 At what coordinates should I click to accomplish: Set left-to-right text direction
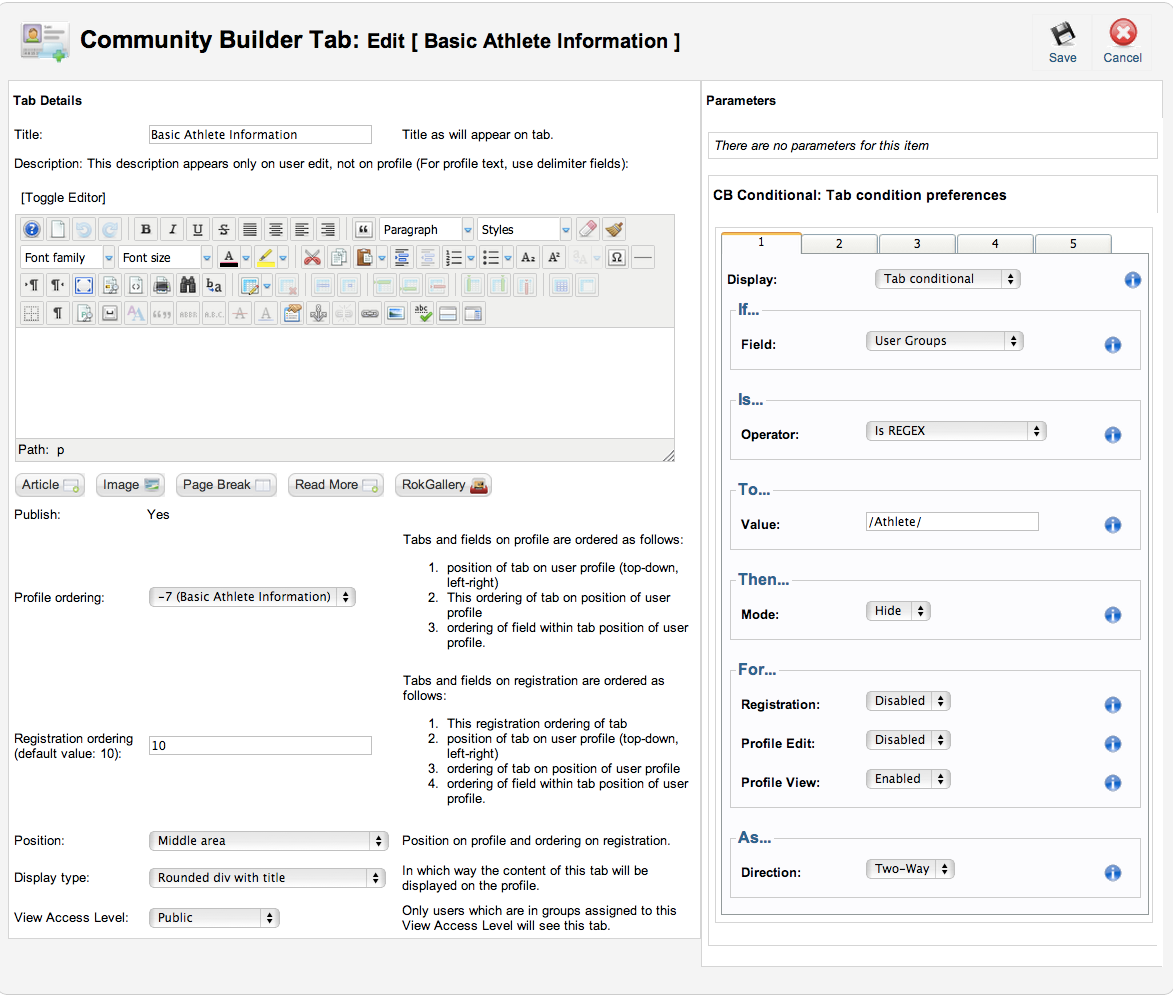click(32, 285)
